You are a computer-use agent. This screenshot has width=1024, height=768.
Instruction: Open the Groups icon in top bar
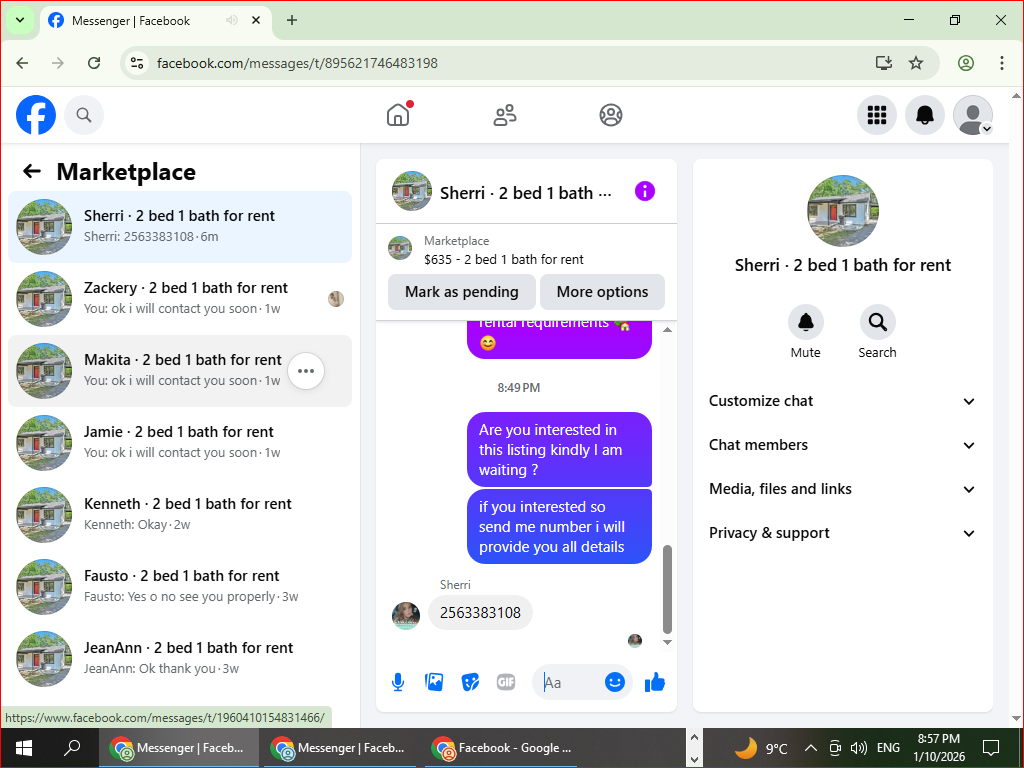[x=611, y=115]
